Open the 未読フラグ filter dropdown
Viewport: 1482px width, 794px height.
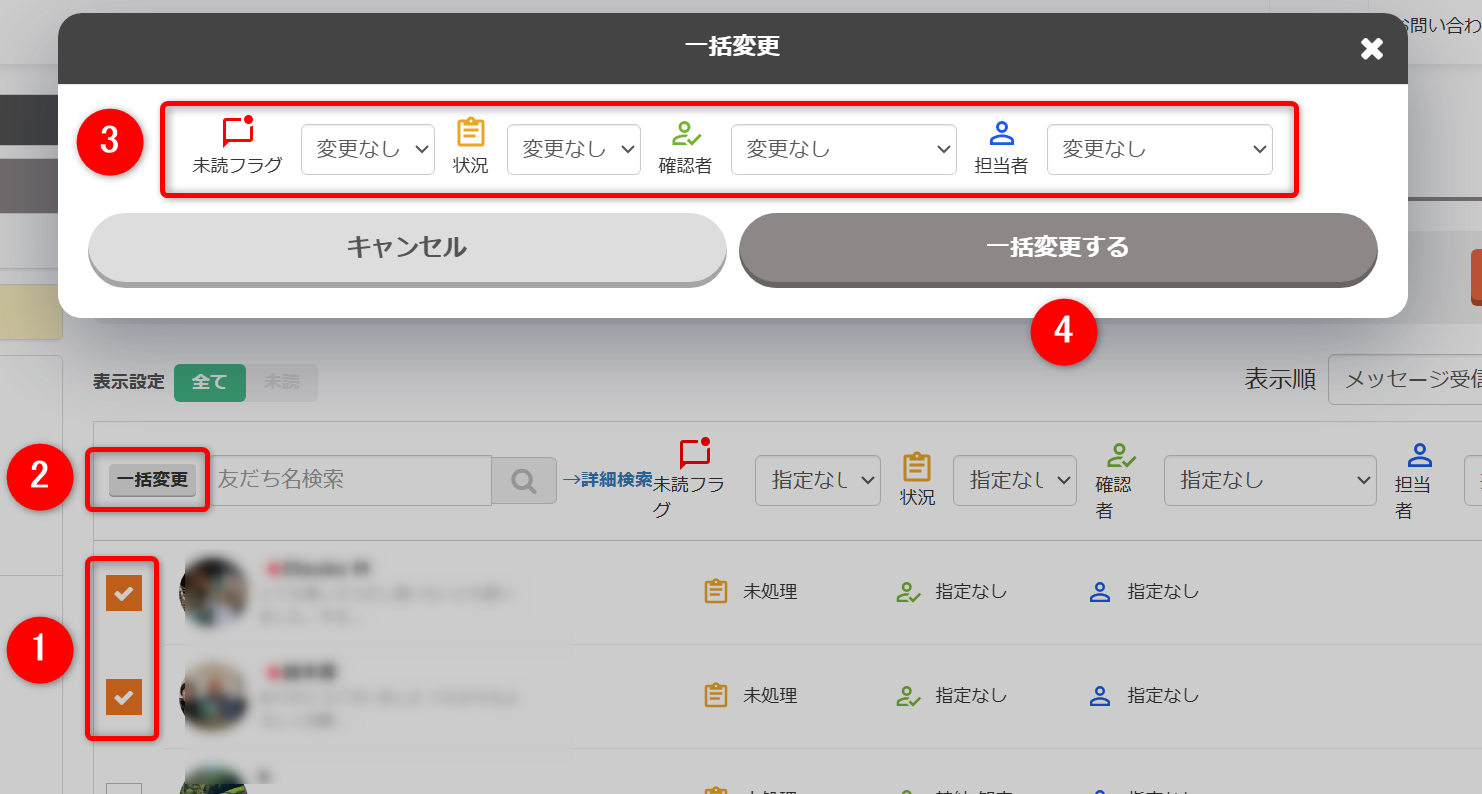818,481
